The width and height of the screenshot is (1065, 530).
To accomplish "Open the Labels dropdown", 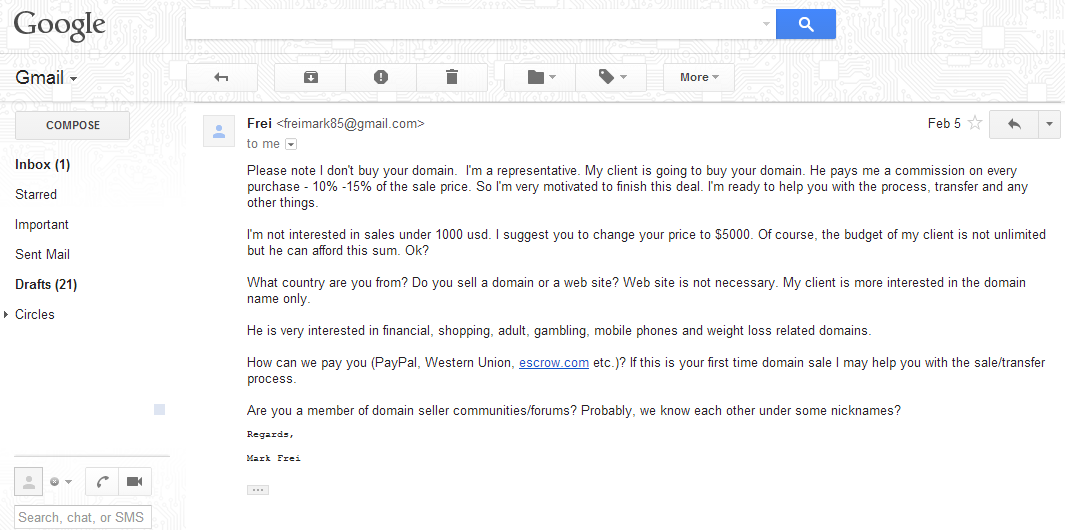I will (x=612, y=77).
